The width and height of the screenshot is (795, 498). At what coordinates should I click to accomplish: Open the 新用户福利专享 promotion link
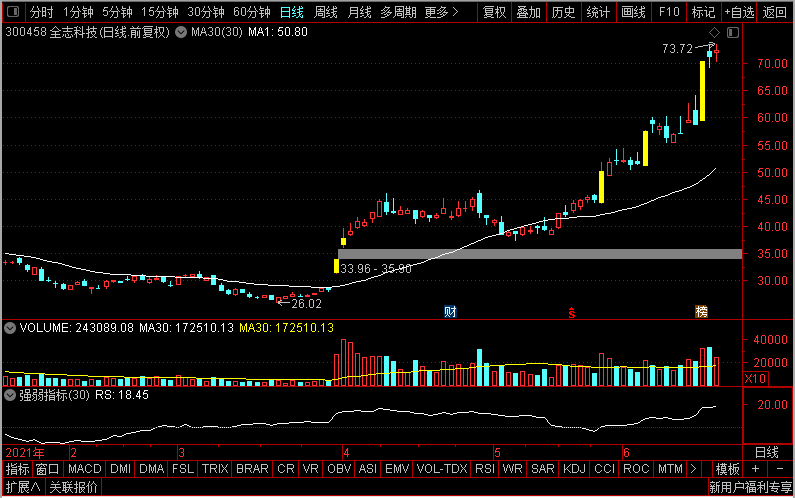pos(750,487)
